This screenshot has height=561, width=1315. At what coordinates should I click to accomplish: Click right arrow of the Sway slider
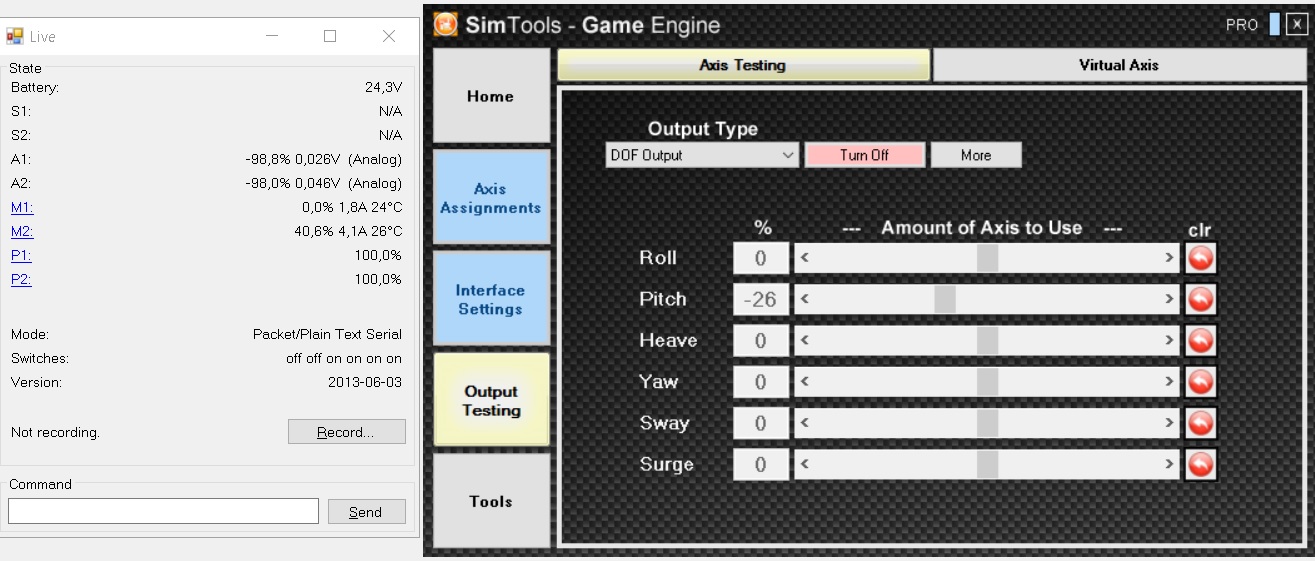point(1169,423)
